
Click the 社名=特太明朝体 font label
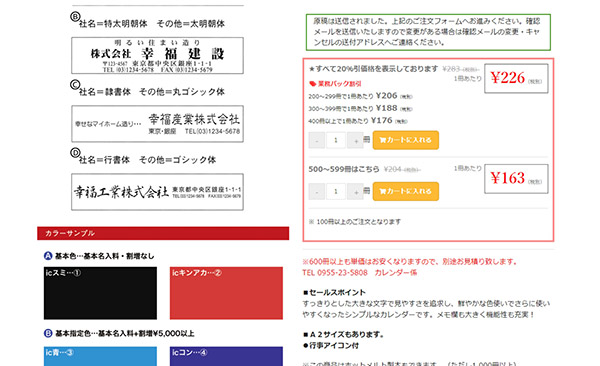152,24
